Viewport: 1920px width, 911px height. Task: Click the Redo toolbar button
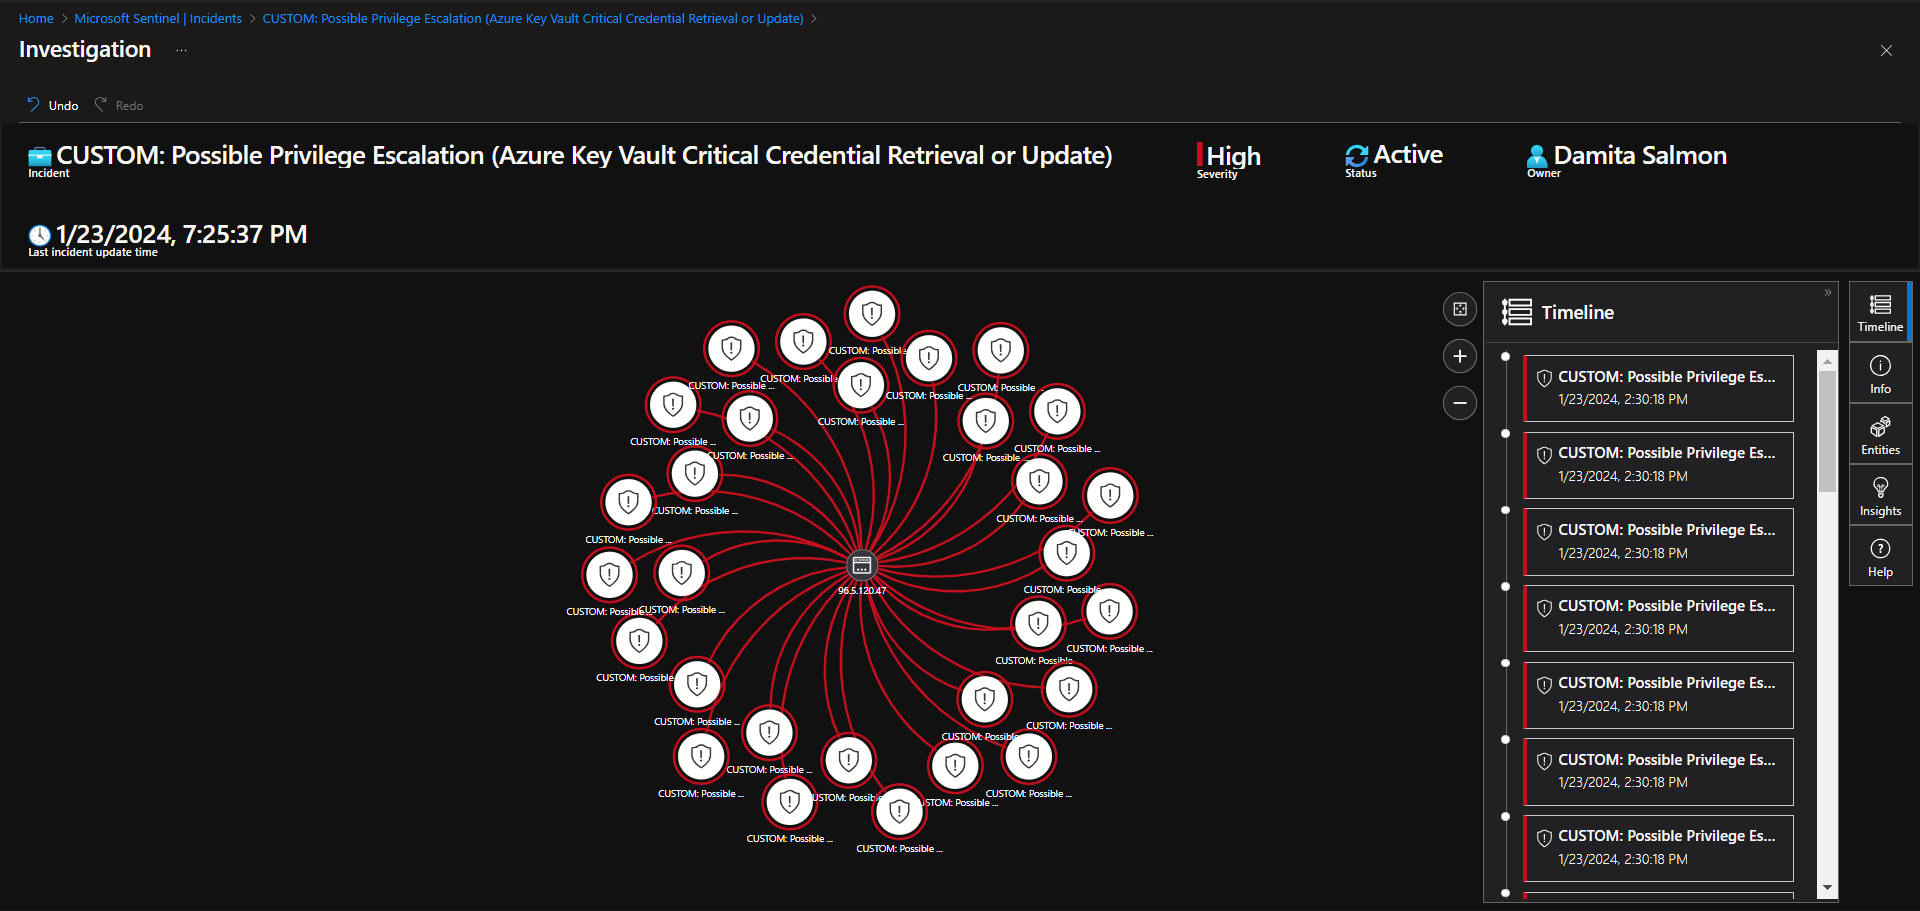(x=119, y=105)
